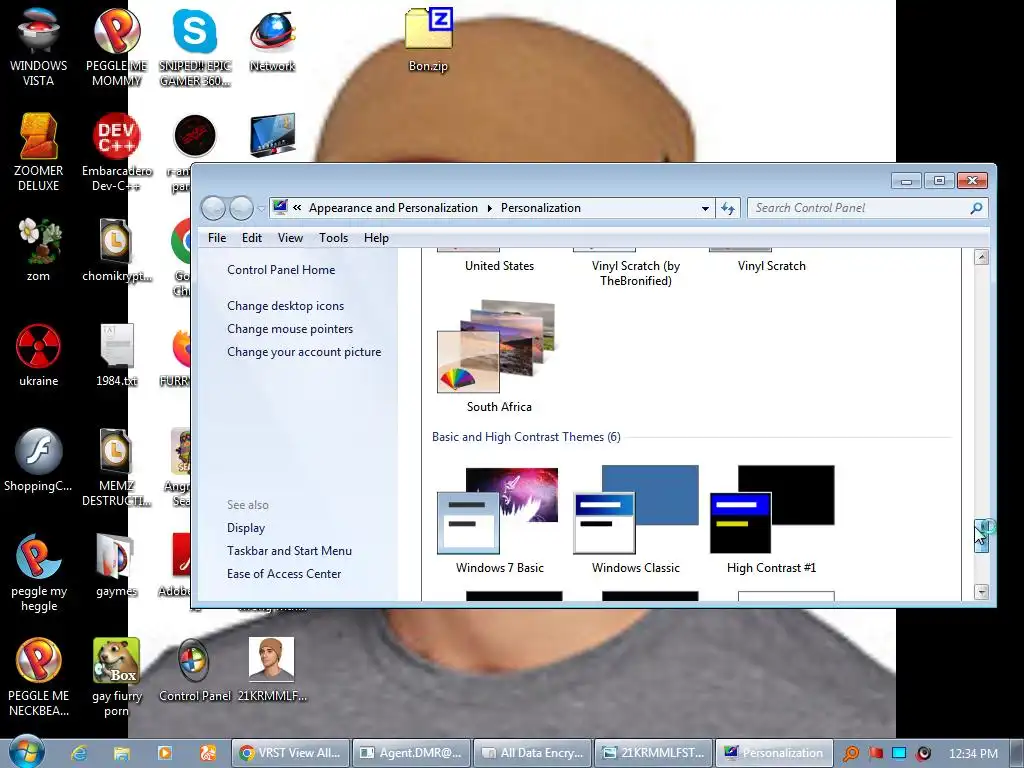Click the Refresh button beside the address bar
This screenshot has height=768, width=1024.
point(728,208)
